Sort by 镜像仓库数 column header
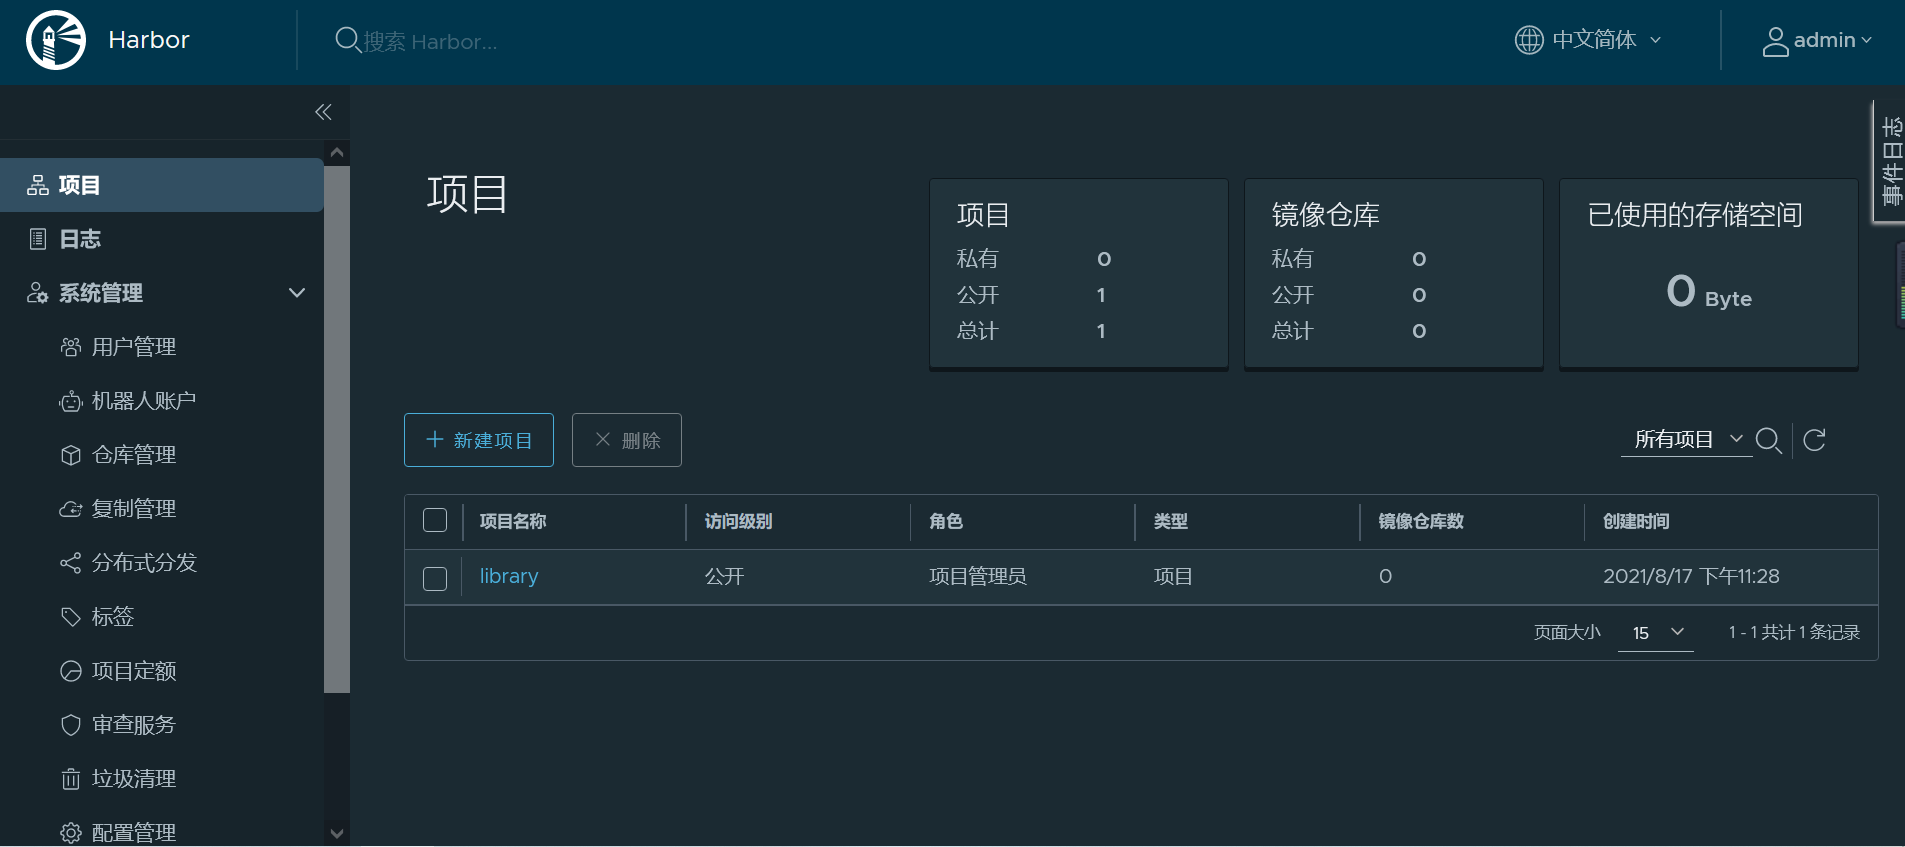This screenshot has height=847, width=1905. [x=1421, y=521]
